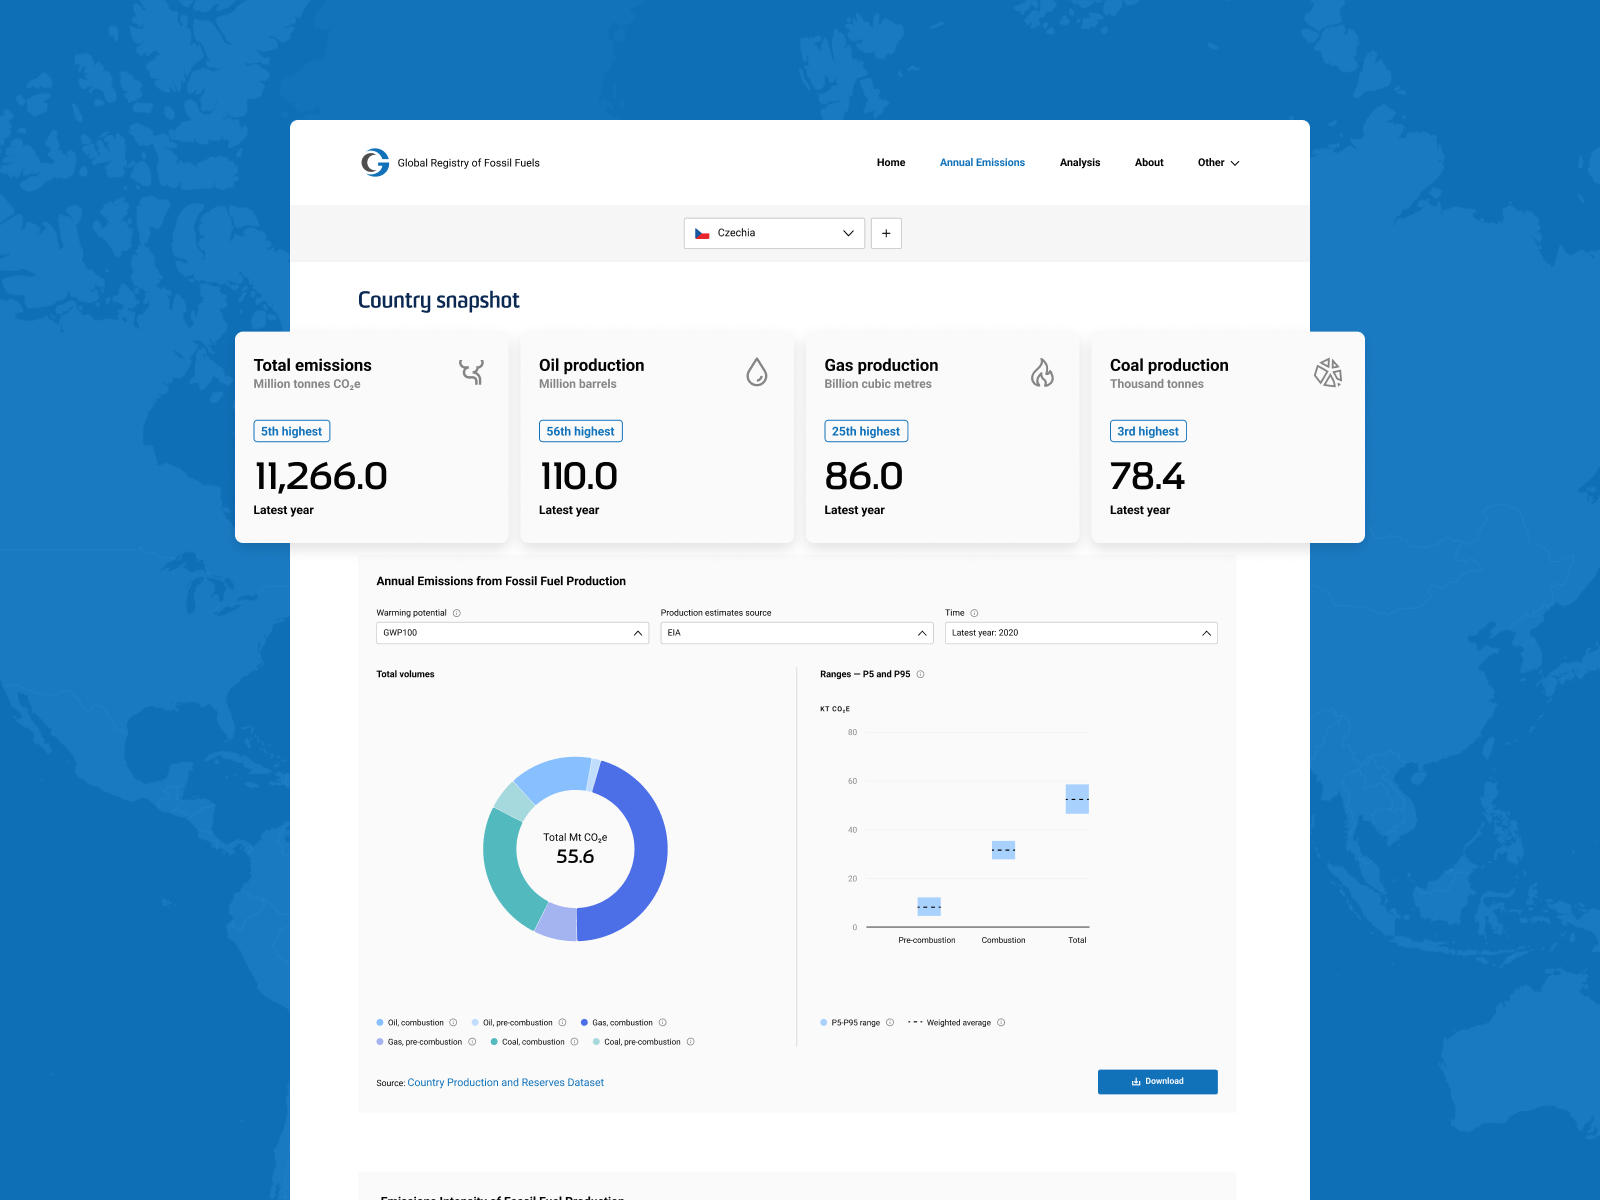Expand the Other navigation menu
The width and height of the screenshot is (1600, 1200).
click(1218, 162)
